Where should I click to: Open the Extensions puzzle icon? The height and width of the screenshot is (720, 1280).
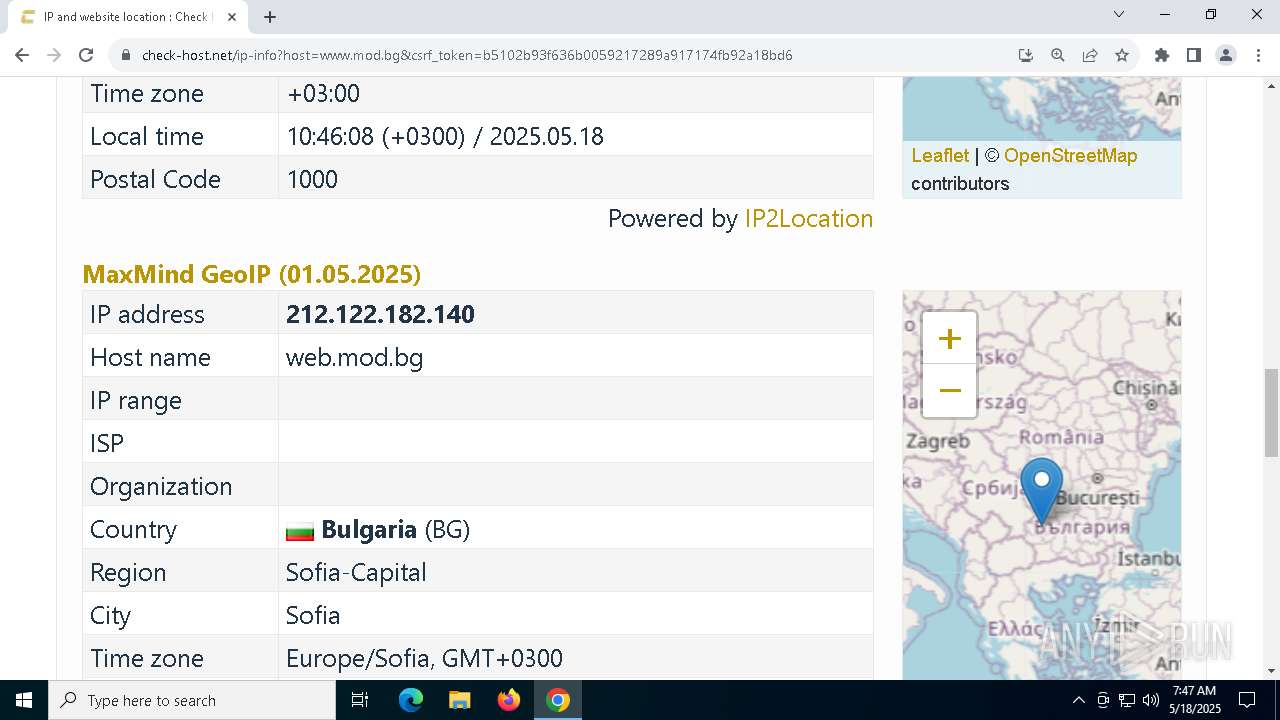pos(1161,55)
